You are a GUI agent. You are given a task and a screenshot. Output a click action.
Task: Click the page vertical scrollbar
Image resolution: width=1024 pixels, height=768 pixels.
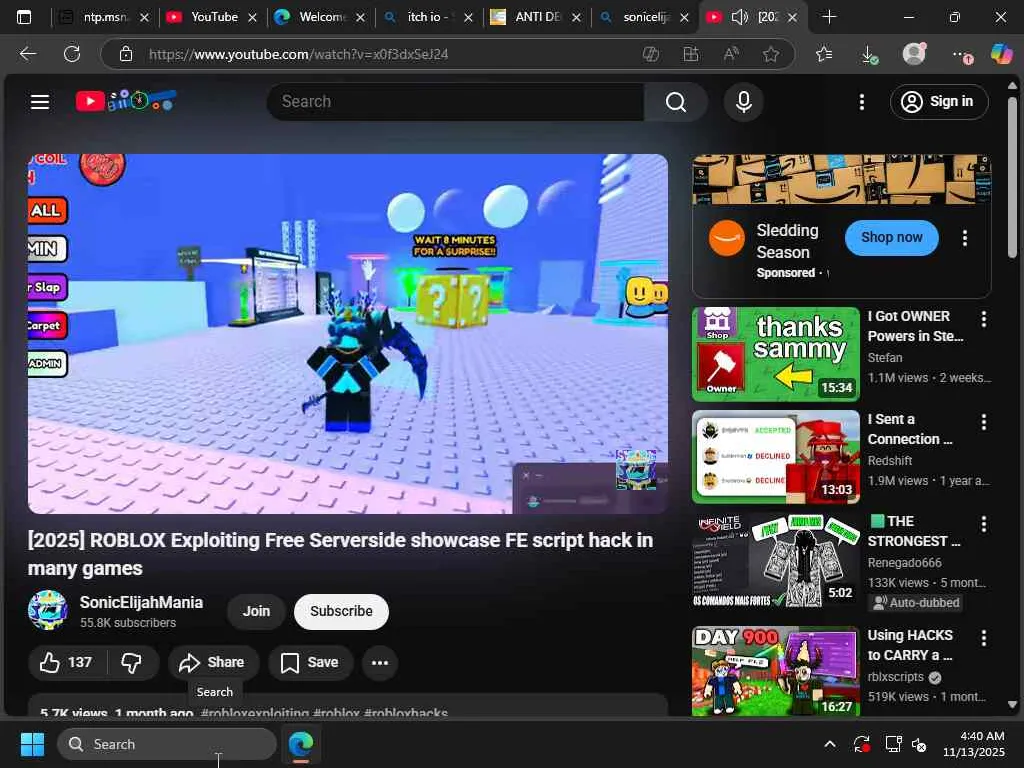[1012, 176]
